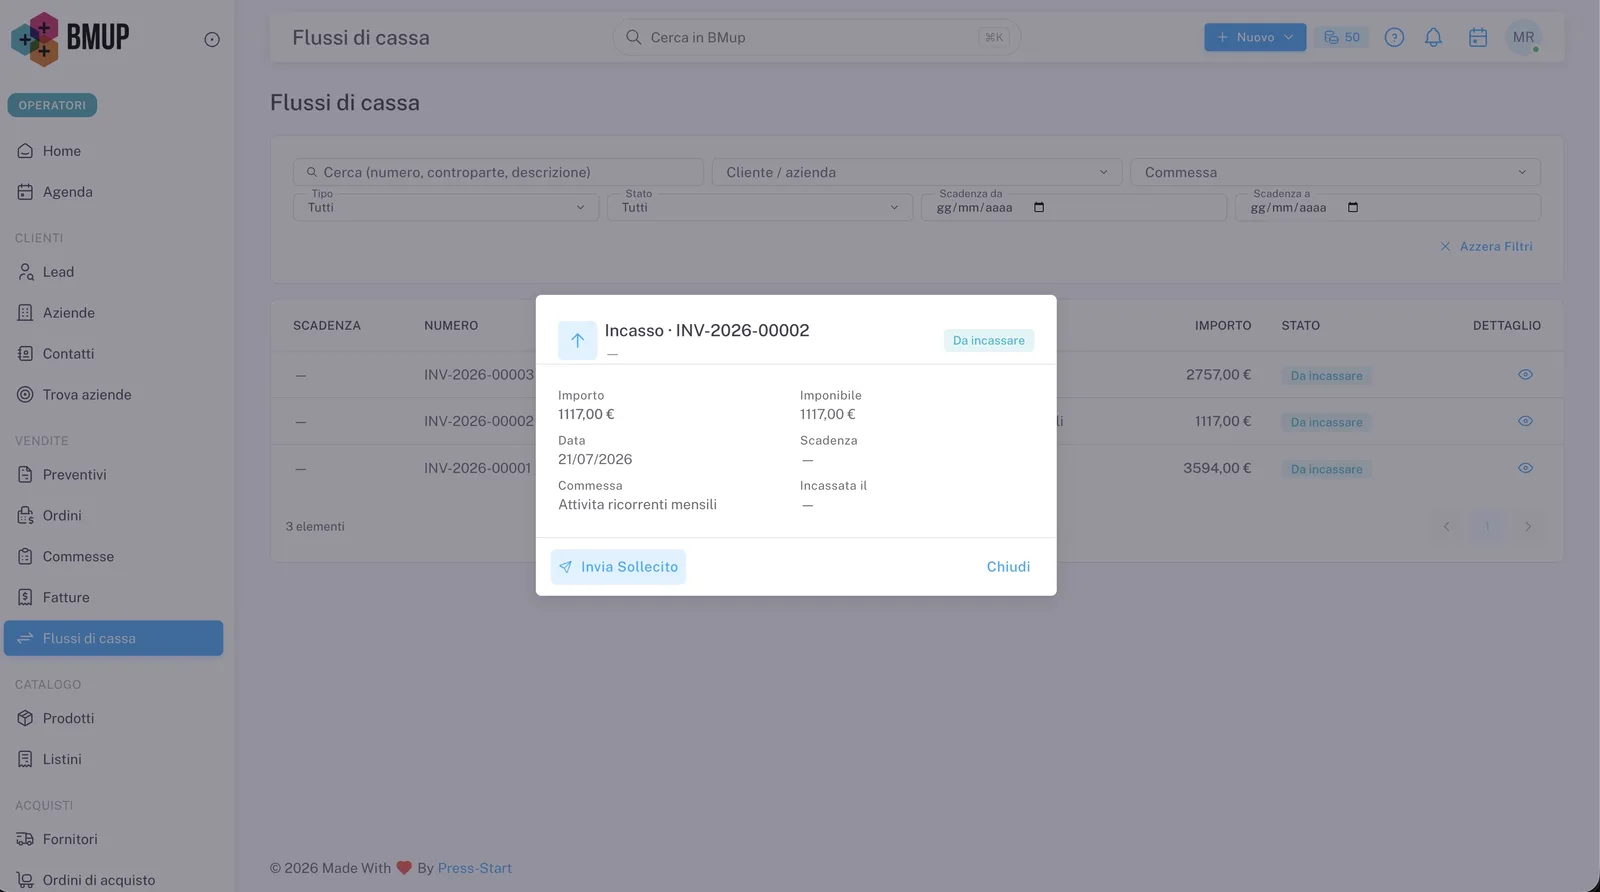Open Agenda in sidebar
This screenshot has height=892, width=1600.
[113, 192]
